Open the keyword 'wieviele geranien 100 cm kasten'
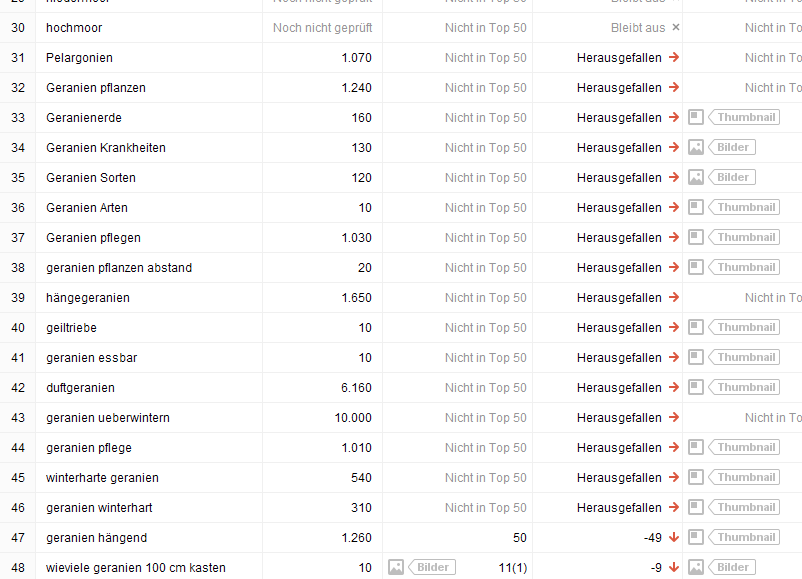The height and width of the screenshot is (579, 802). point(136,568)
